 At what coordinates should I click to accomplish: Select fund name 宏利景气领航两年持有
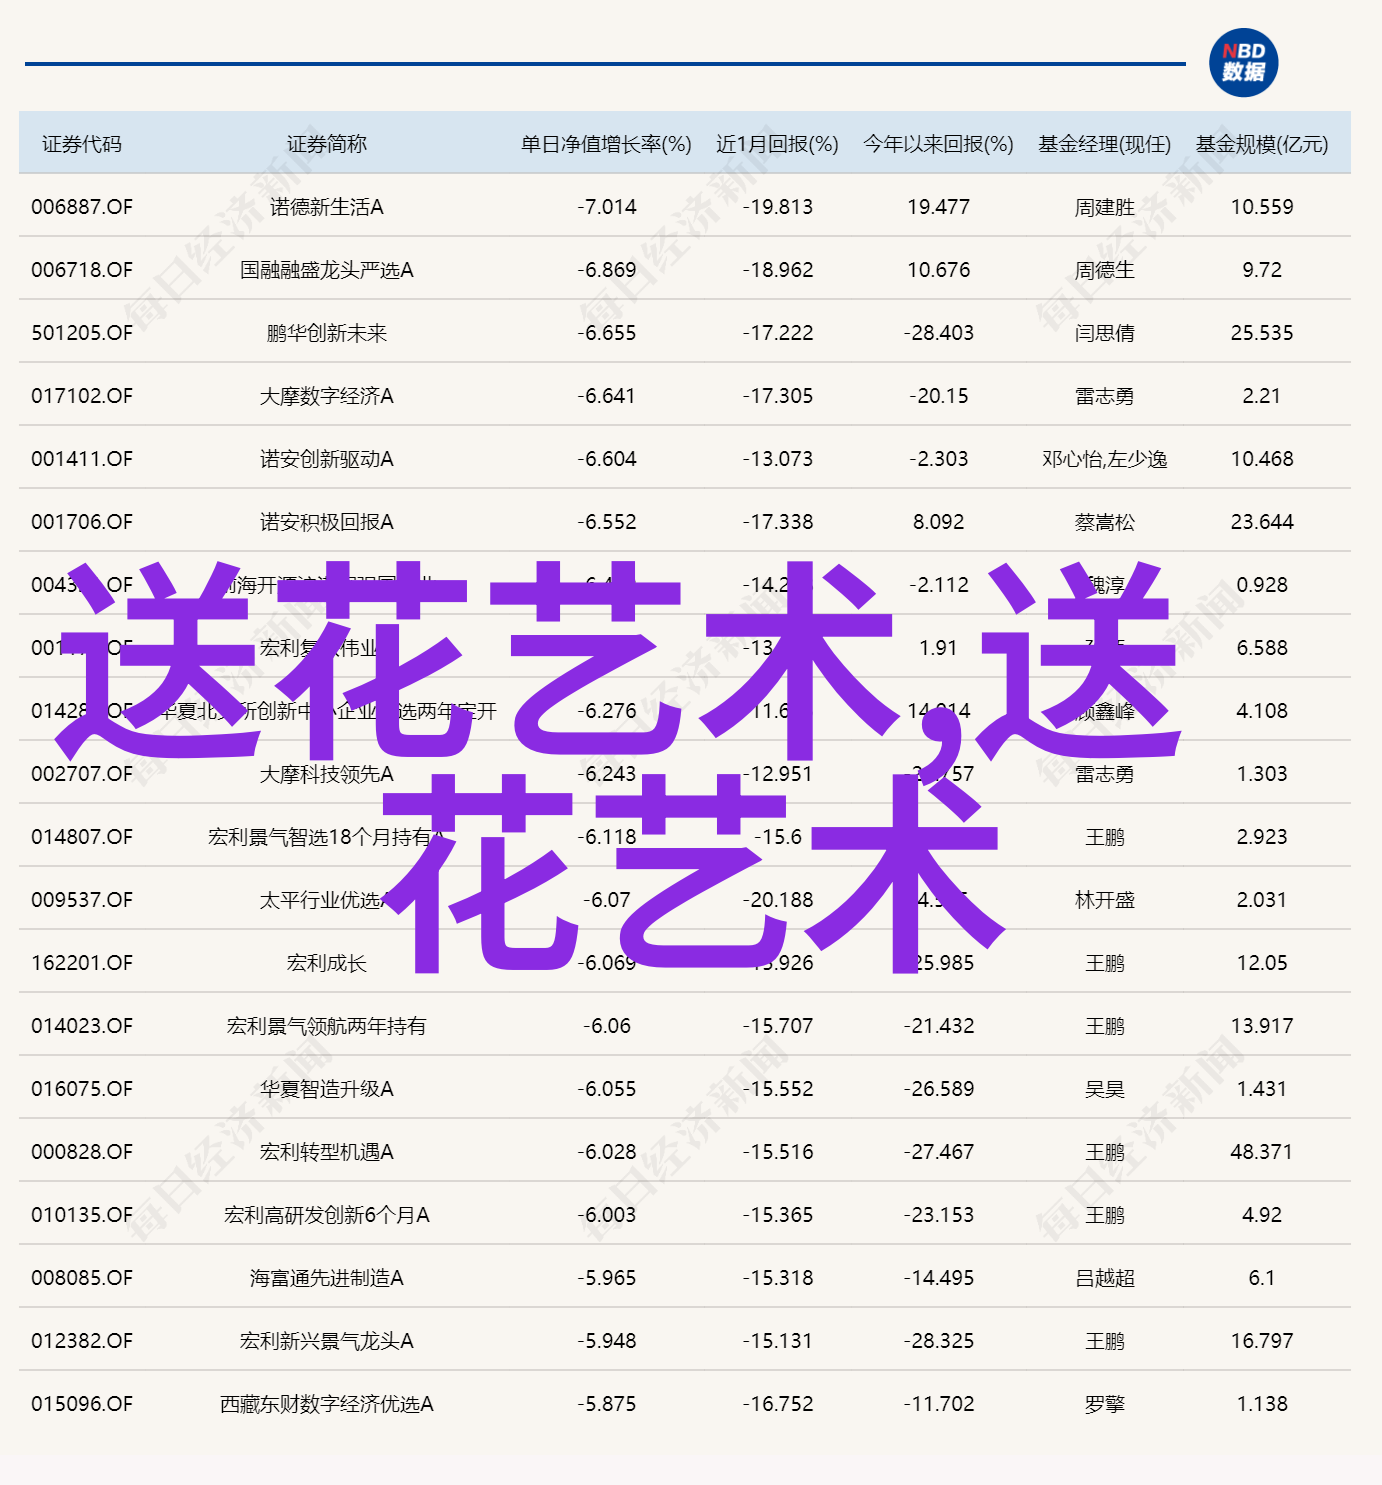(x=327, y=1026)
